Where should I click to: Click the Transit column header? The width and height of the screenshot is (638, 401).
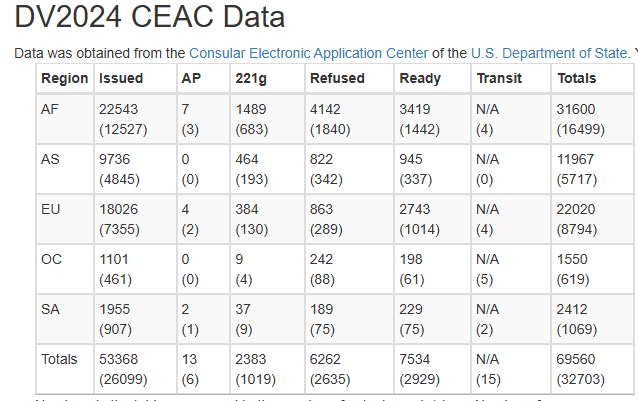499,78
